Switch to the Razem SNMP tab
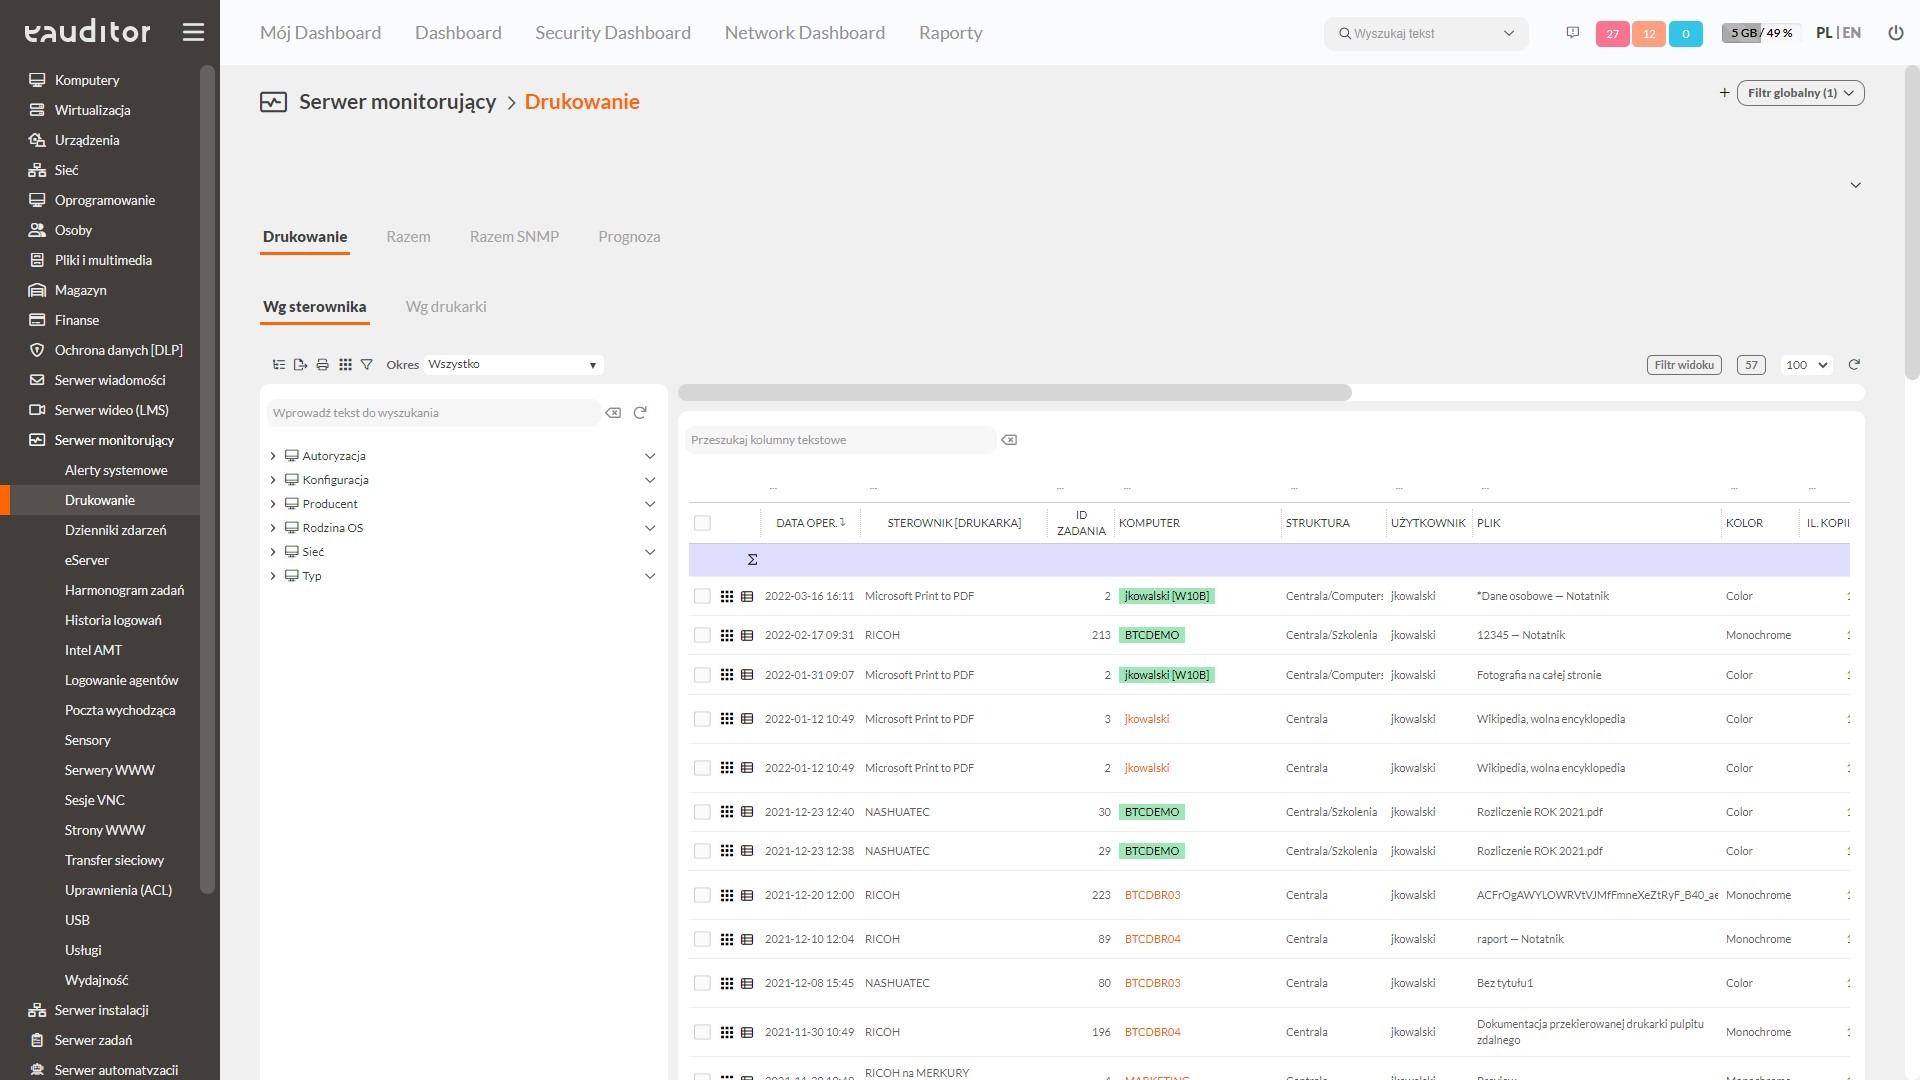Viewport: 1920px width, 1080px height. pyautogui.click(x=514, y=237)
